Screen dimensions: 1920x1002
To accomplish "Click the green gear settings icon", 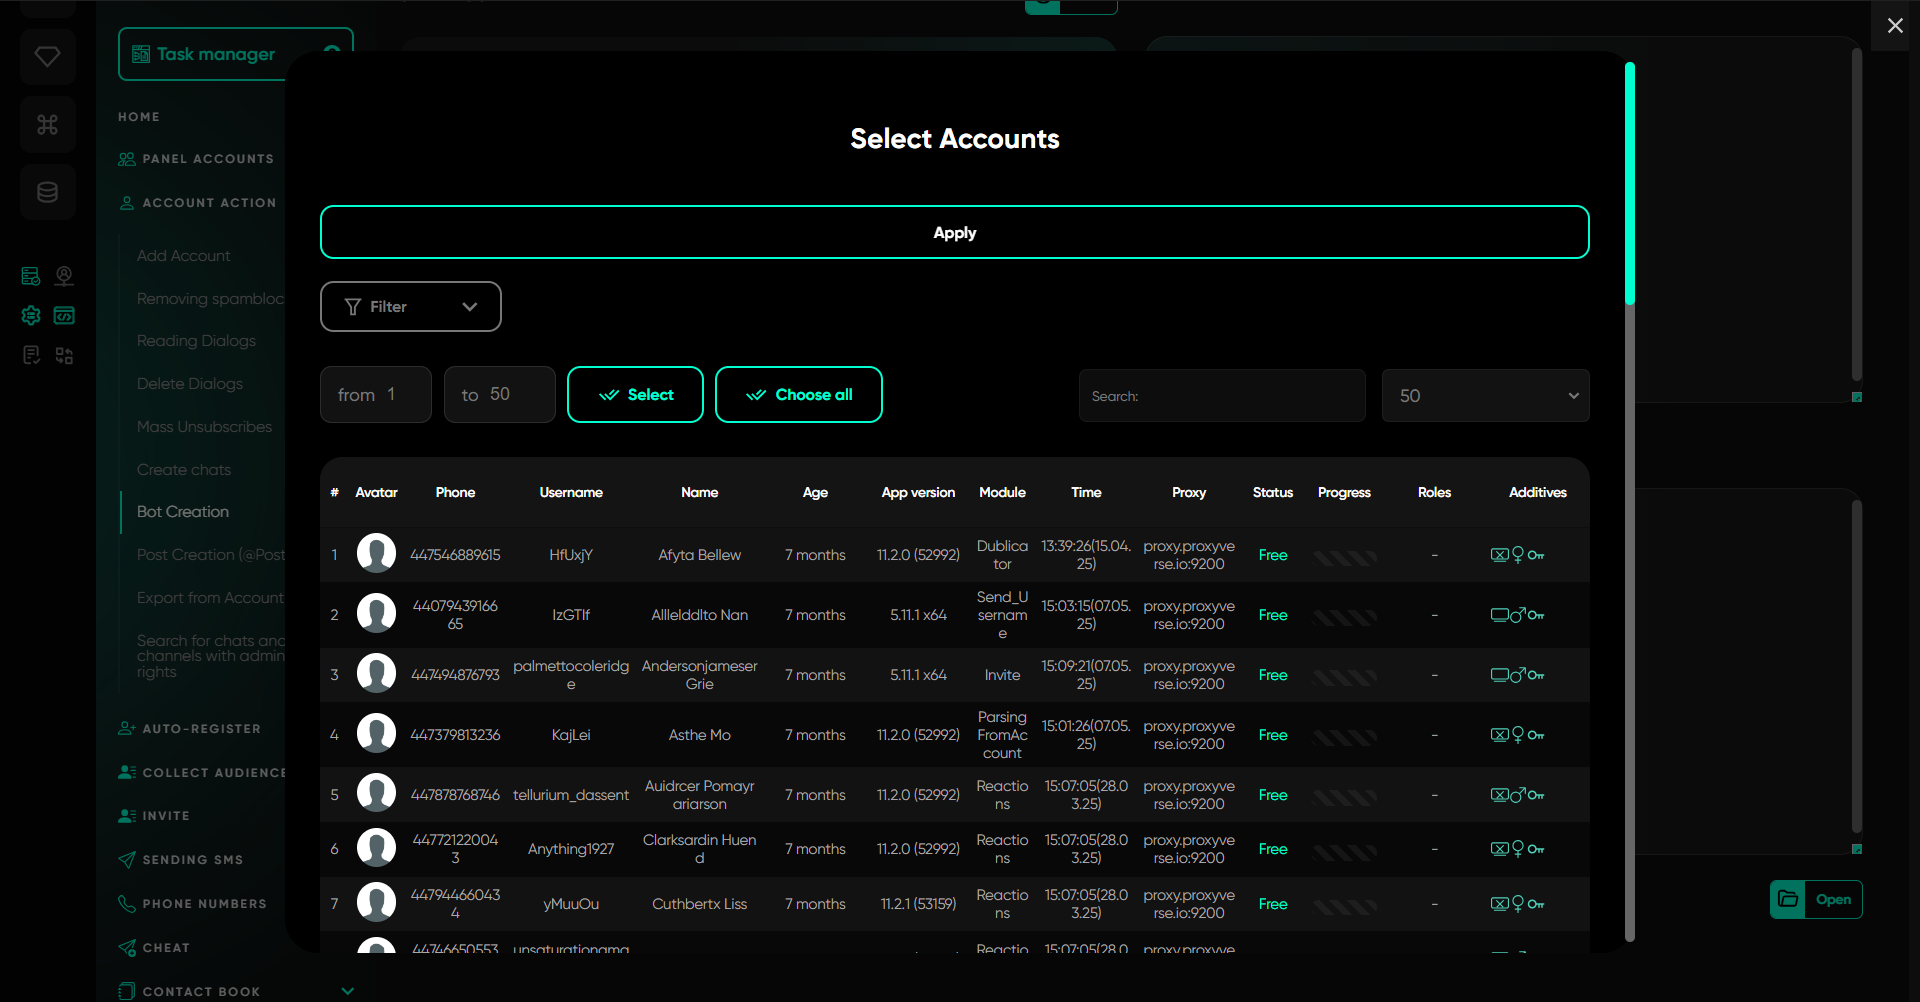I will point(31,316).
